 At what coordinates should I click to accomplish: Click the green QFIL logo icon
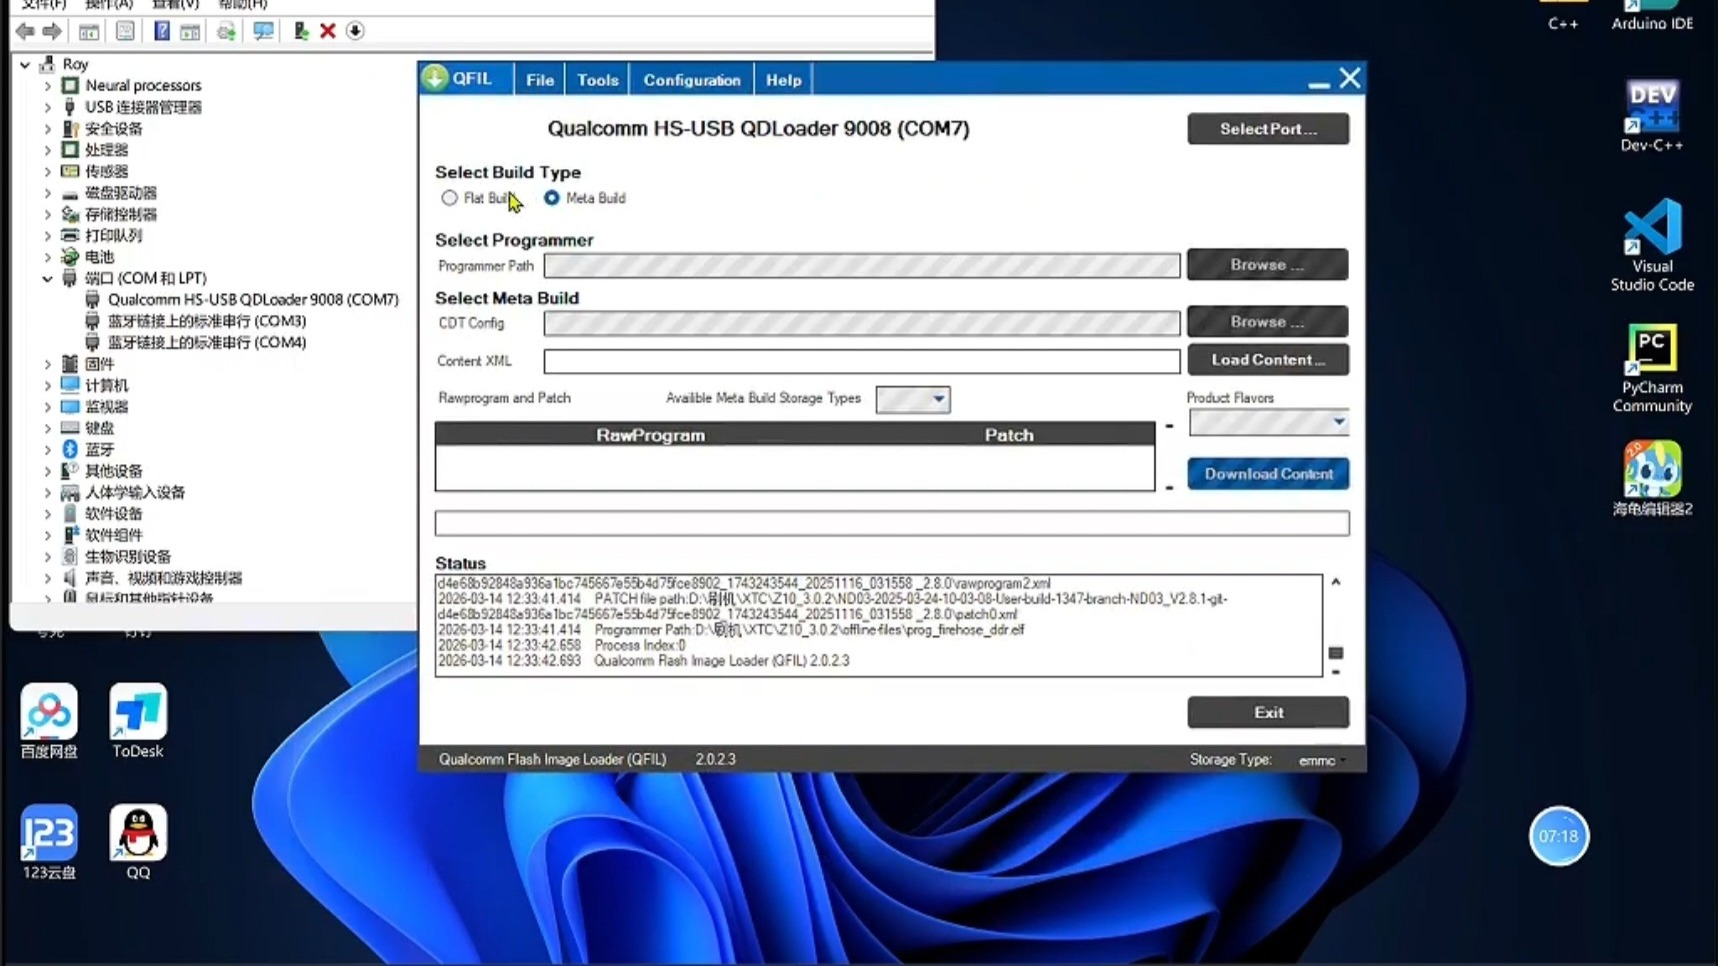[435, 78]
